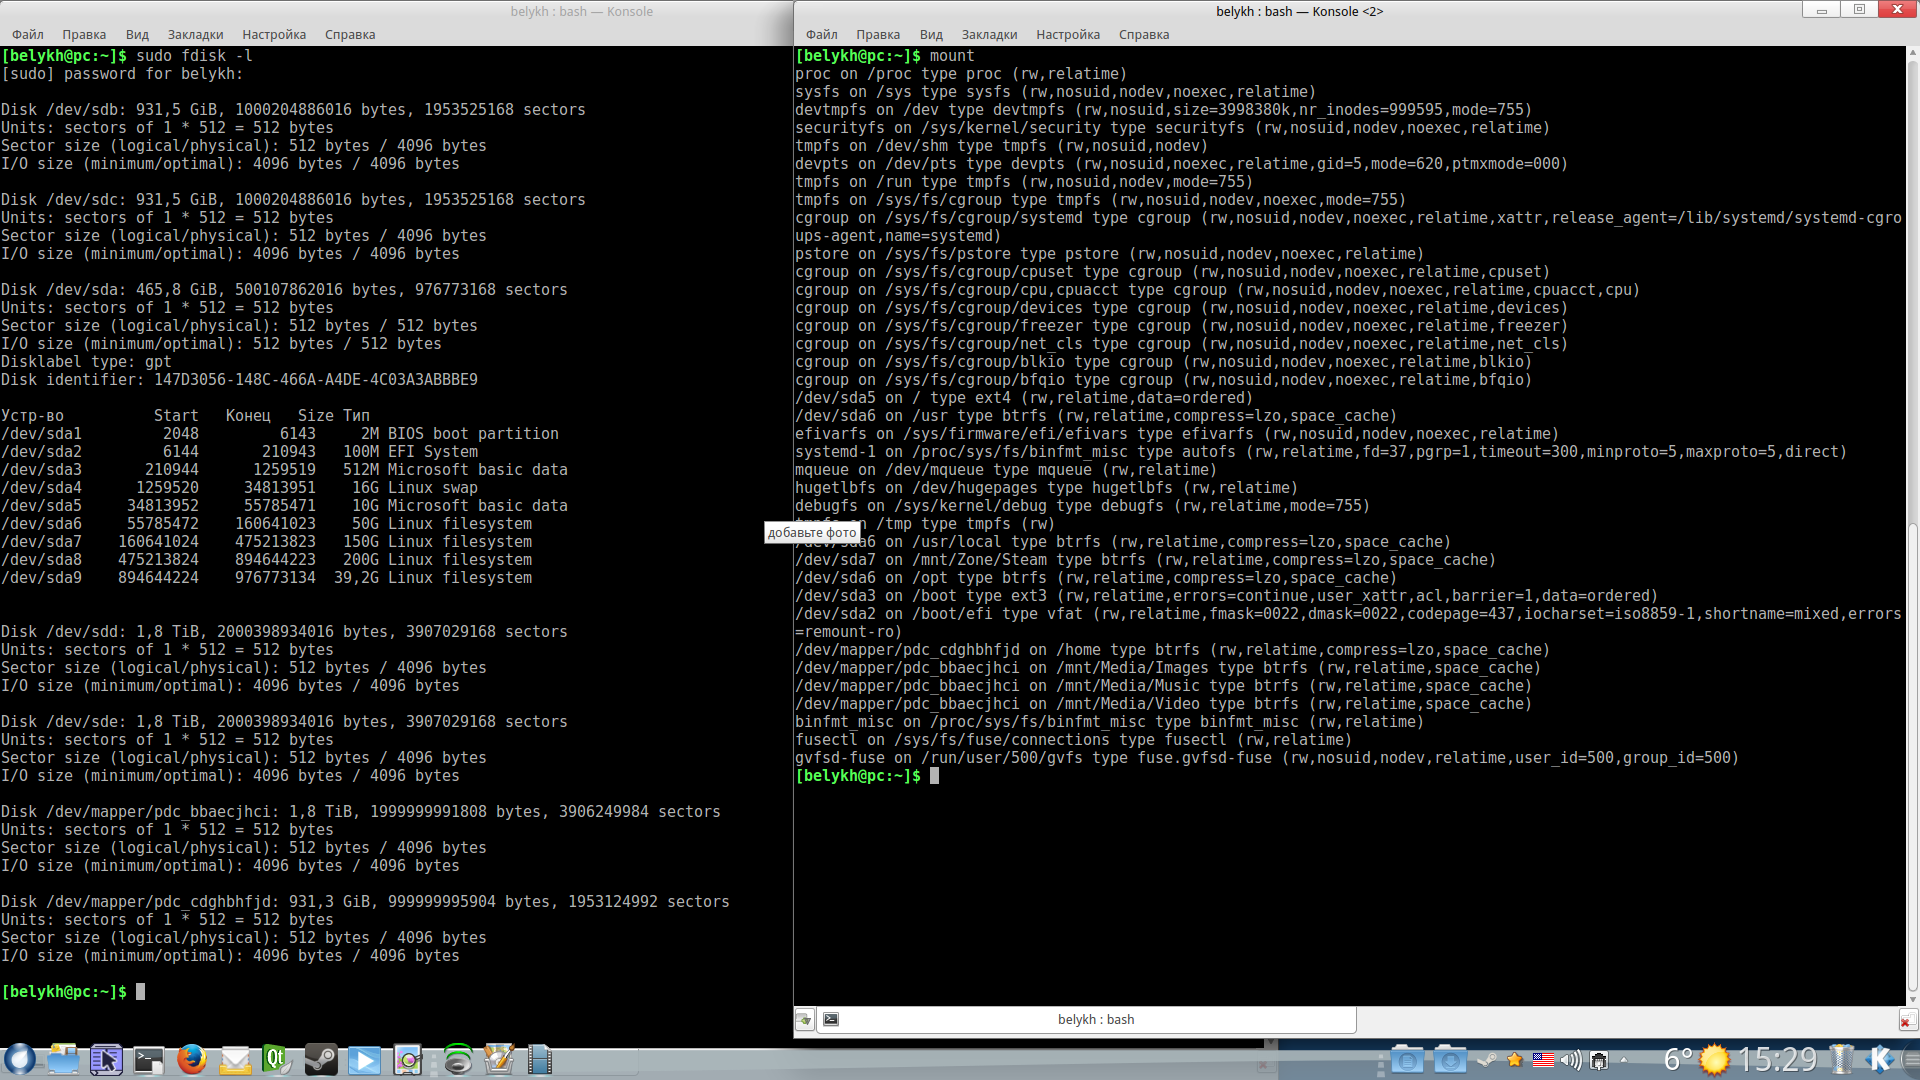Click the 15:29 clock in the panel
1920x1080 pixels.
(1776, 1059)
